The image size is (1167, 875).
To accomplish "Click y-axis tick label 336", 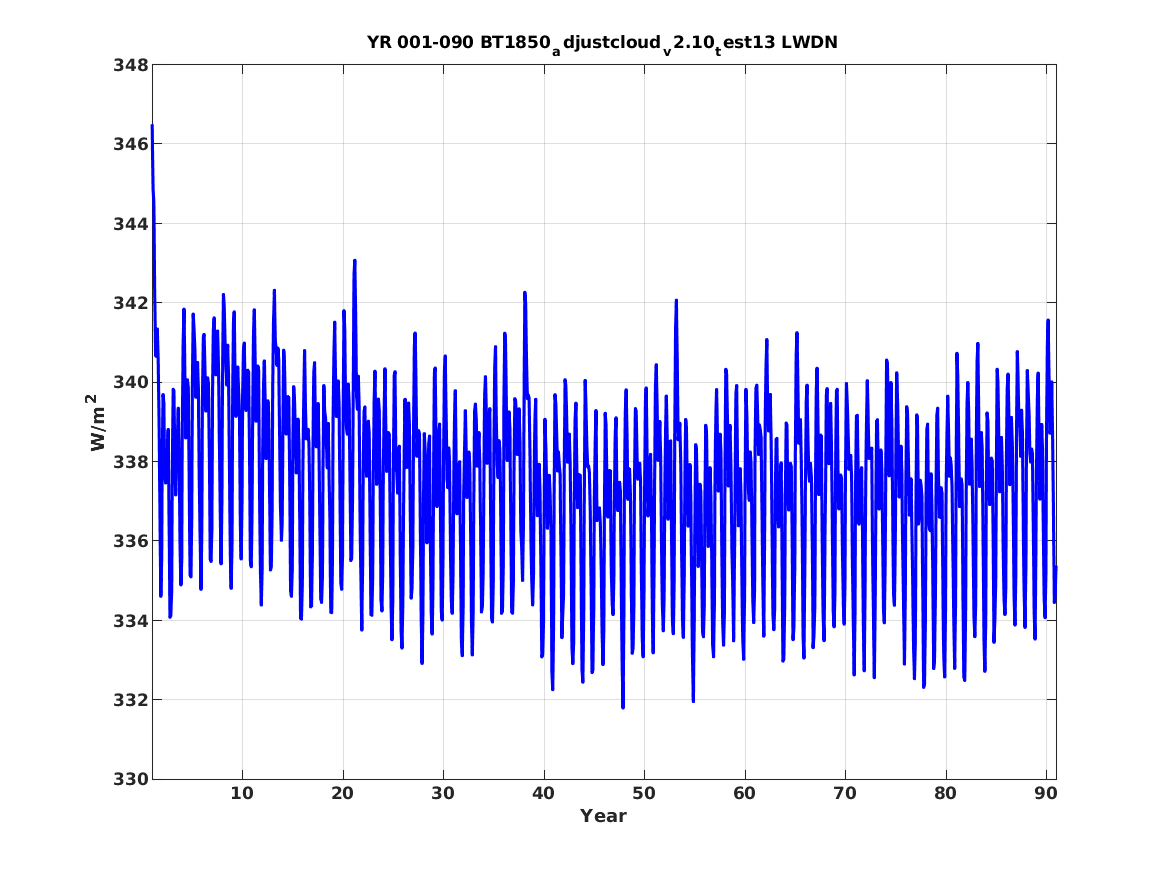I will coord(131,541).
